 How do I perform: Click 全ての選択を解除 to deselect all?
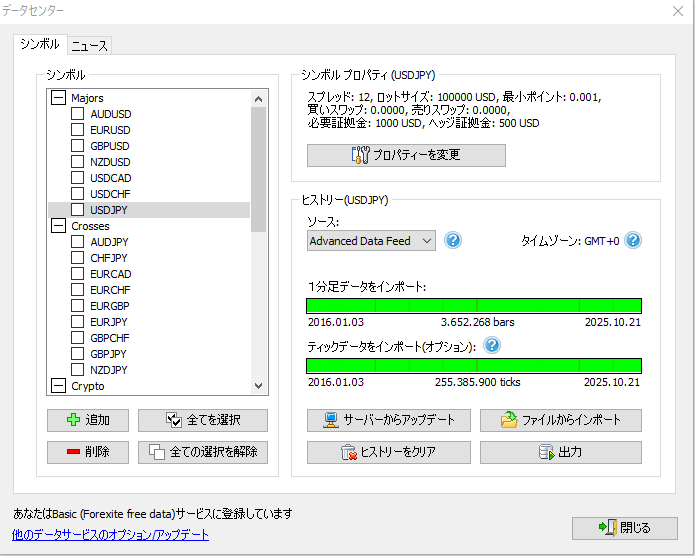tap(203, 452)
